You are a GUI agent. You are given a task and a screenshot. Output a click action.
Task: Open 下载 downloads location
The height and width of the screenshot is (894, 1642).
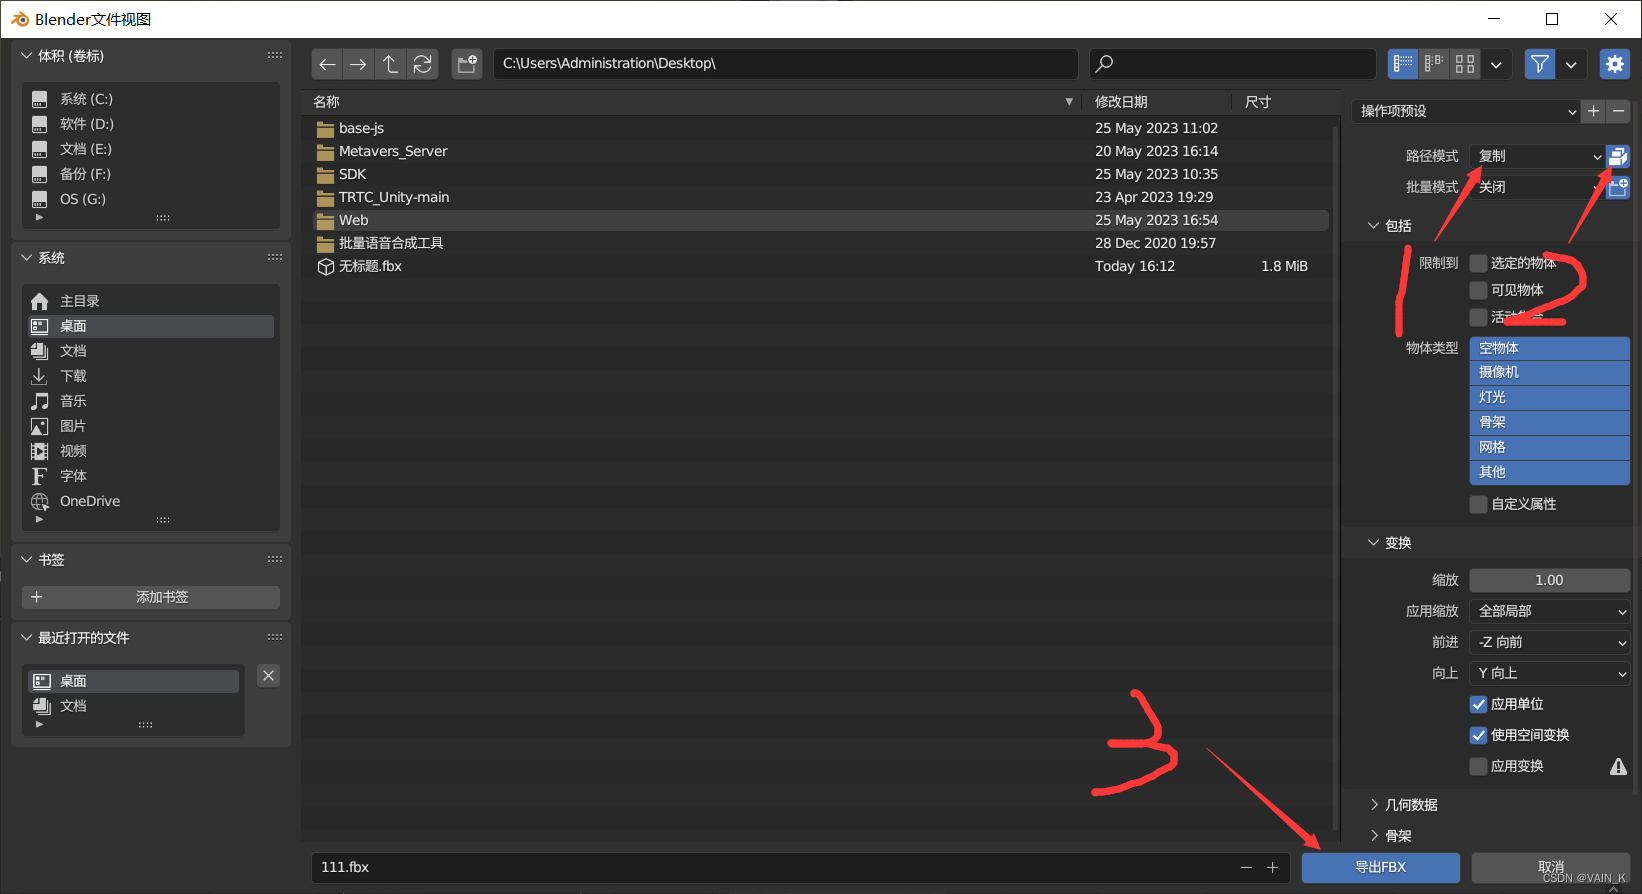[x=150, y=376]
